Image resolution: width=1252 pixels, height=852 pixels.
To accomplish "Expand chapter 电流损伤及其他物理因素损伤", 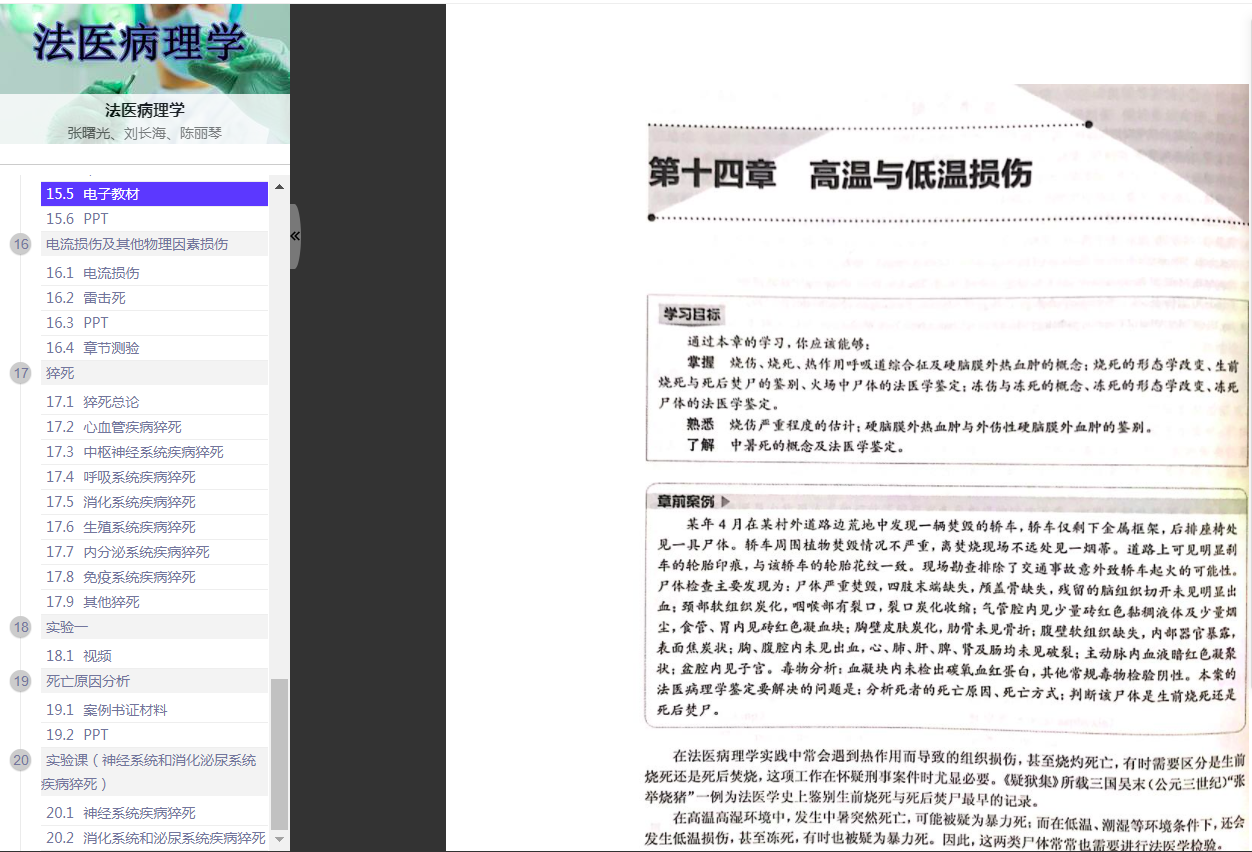I will (137, 244).
